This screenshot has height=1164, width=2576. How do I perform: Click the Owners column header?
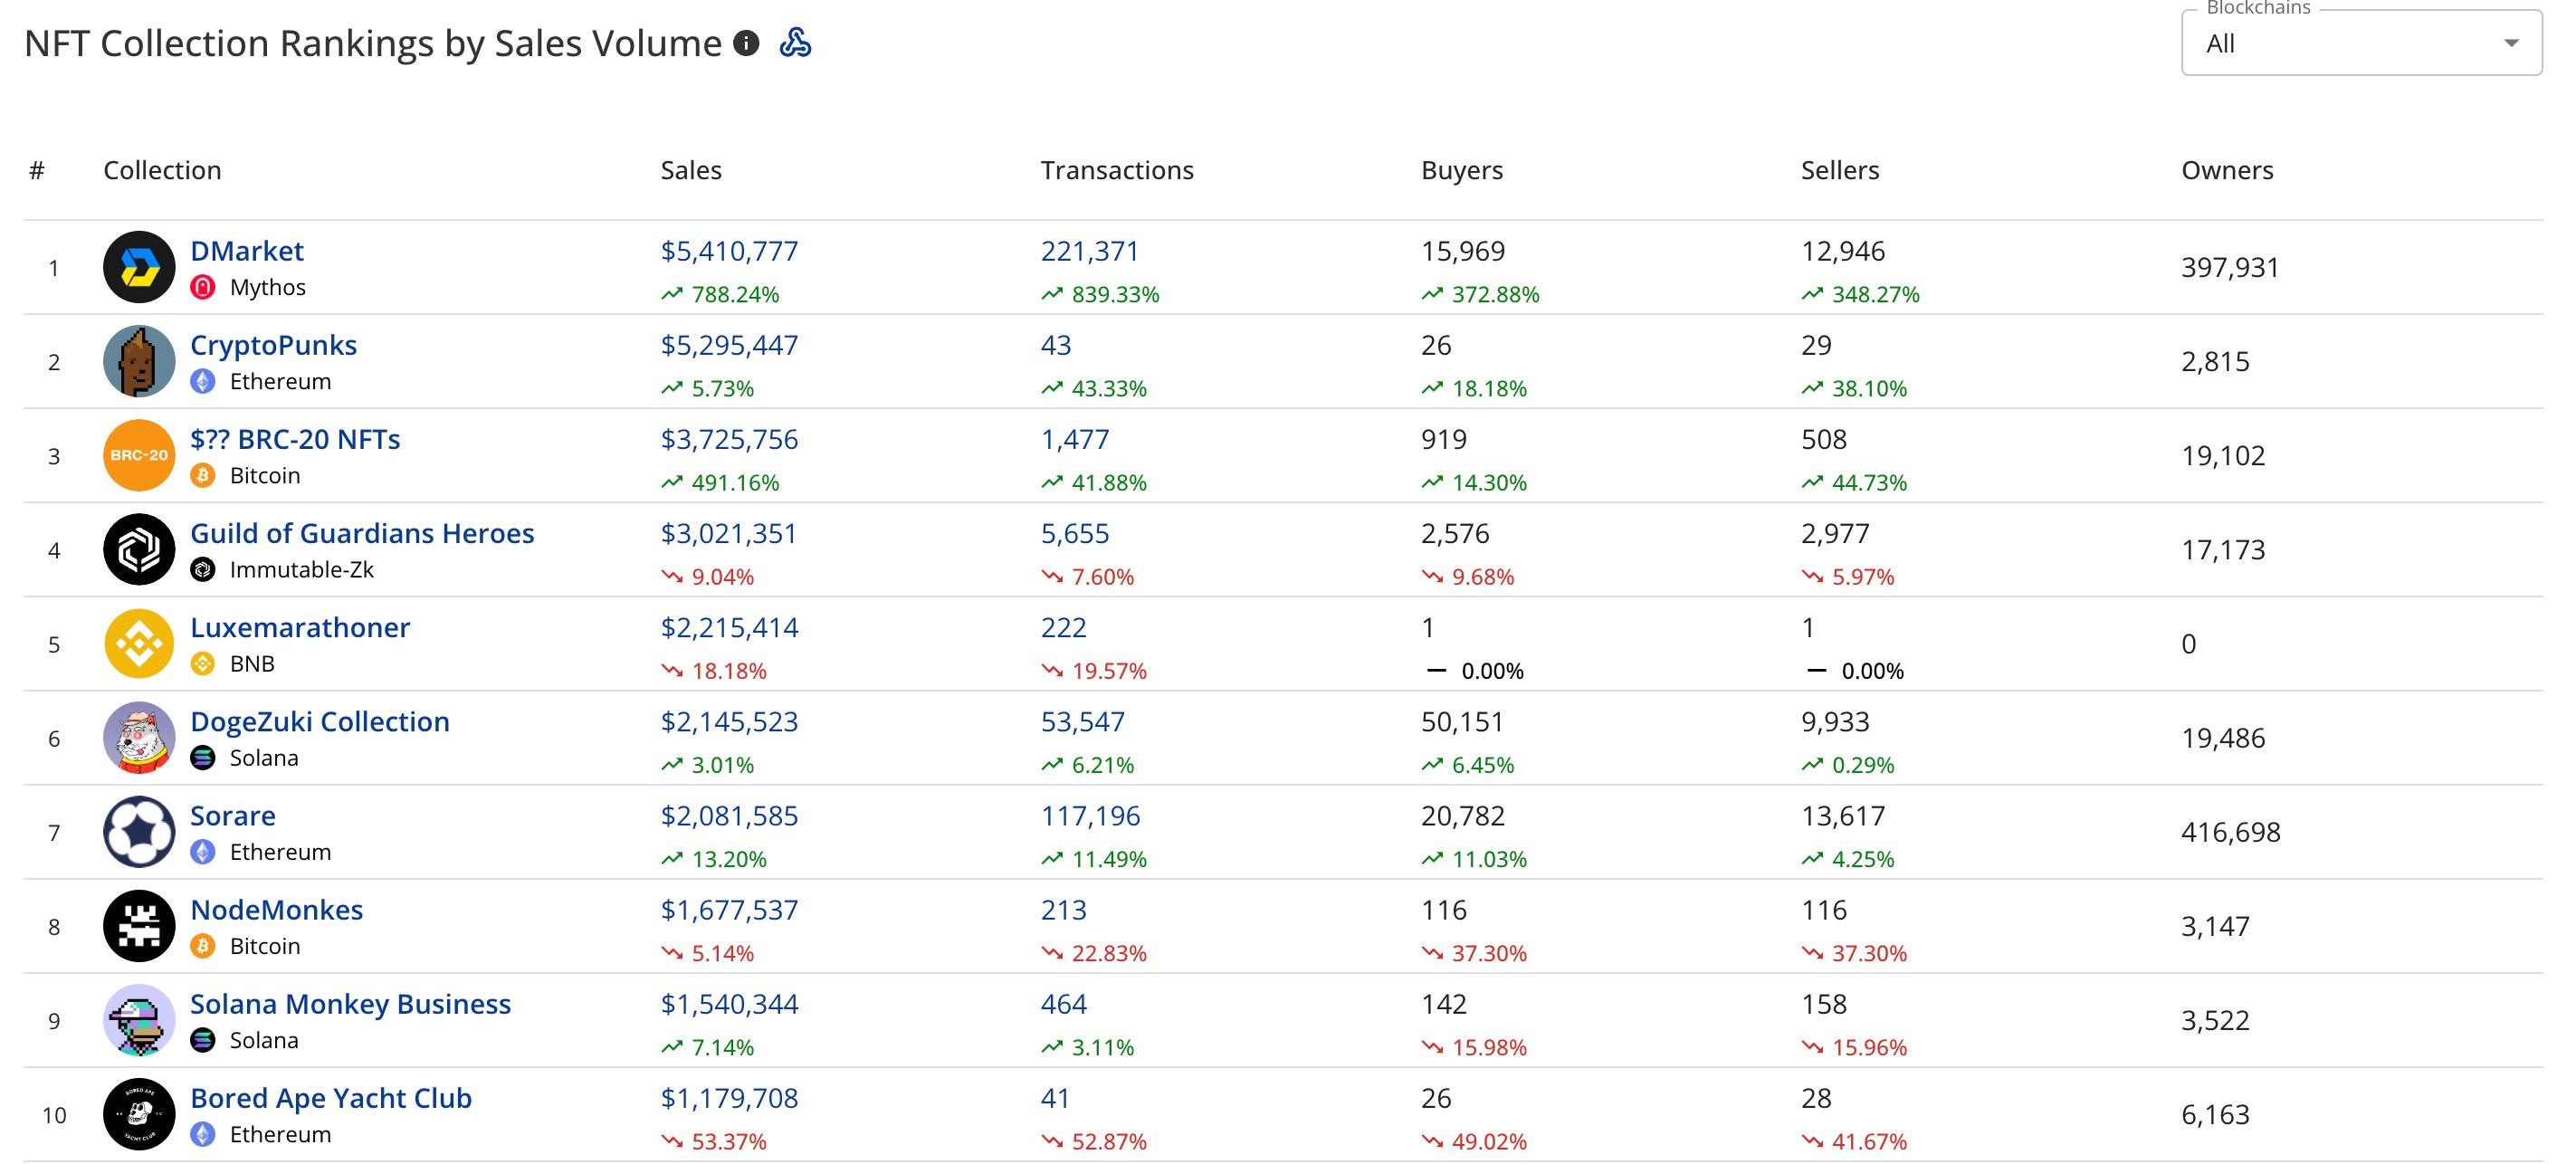pyautogui.click(x=2226, y=170)
